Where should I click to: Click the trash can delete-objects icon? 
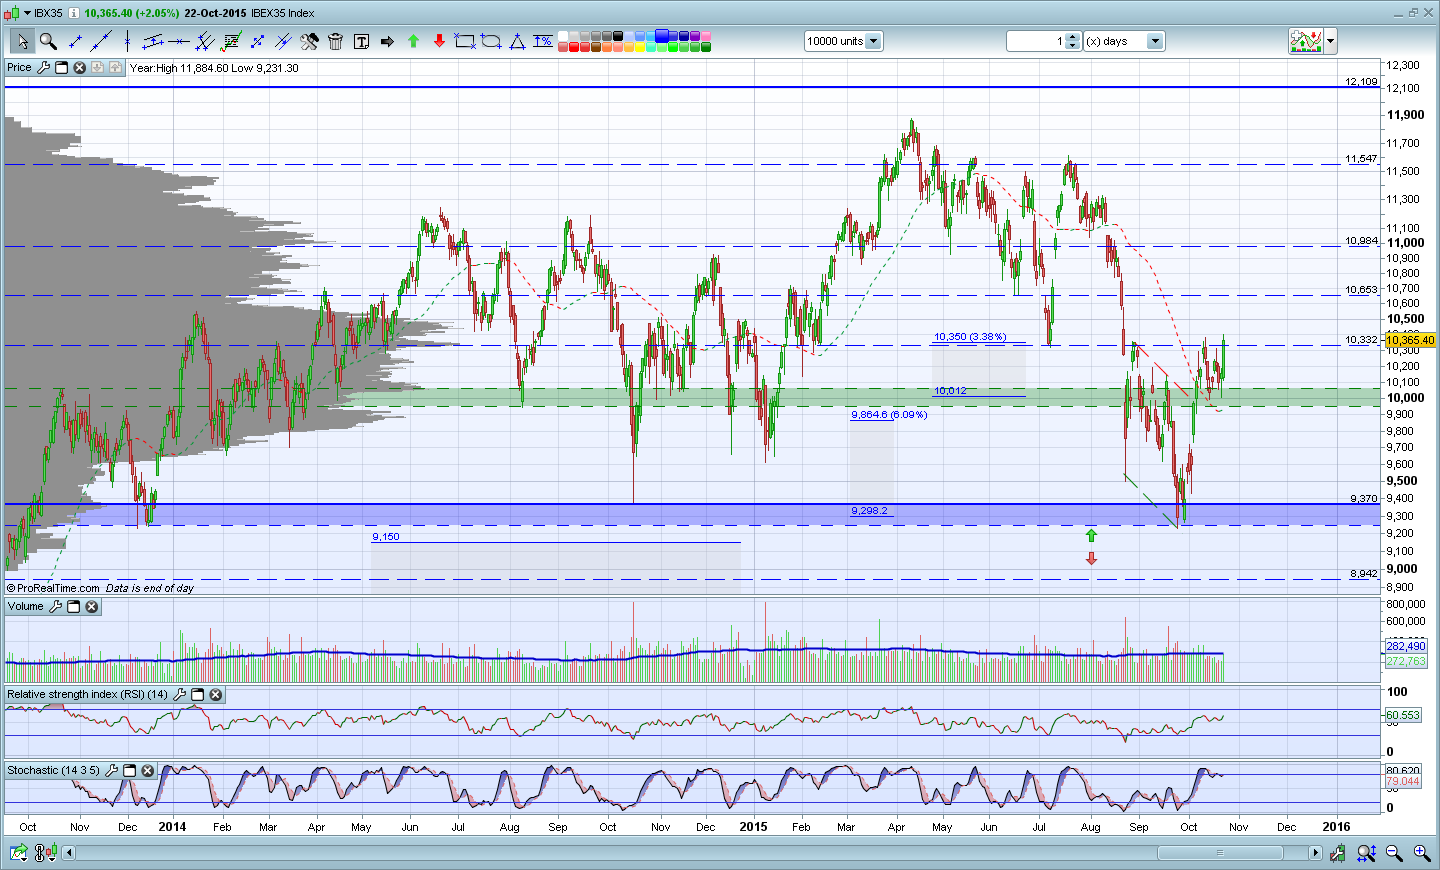click(x=335, y=41)
